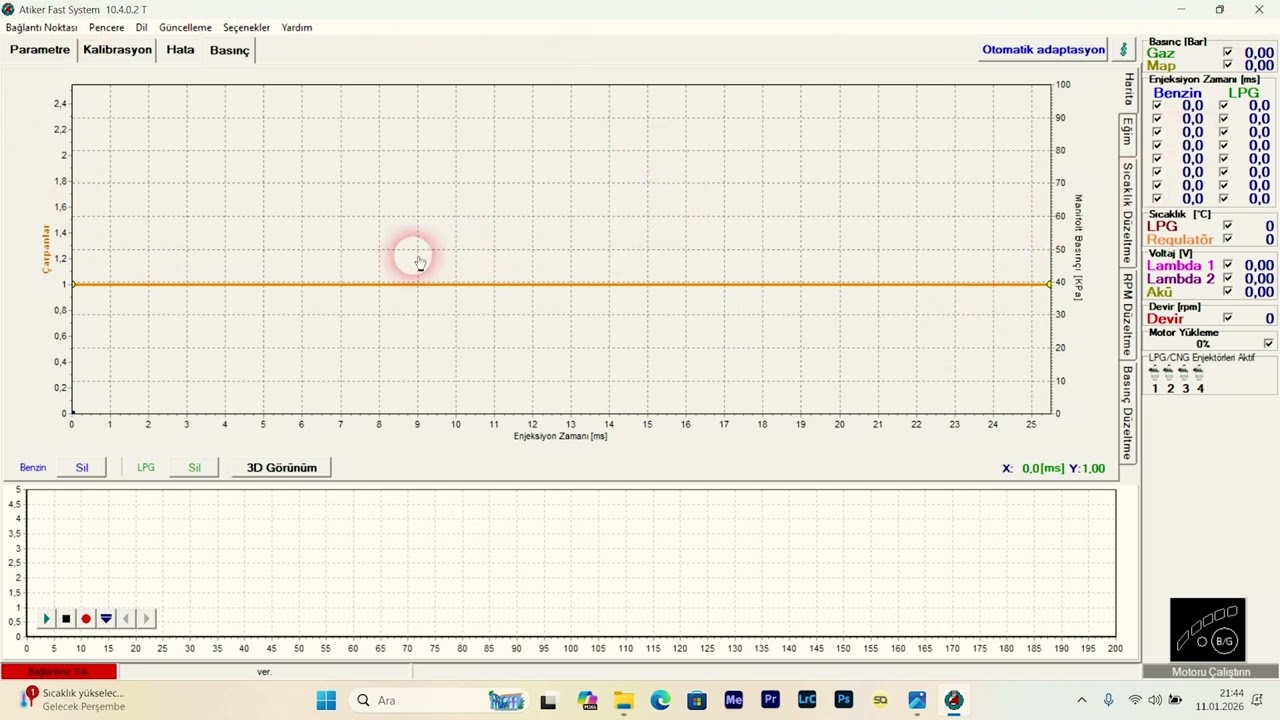The image size is (1280, 720).
Task: Toggle the Motor Yükleme checkbox
Action: coord(1269,344)
